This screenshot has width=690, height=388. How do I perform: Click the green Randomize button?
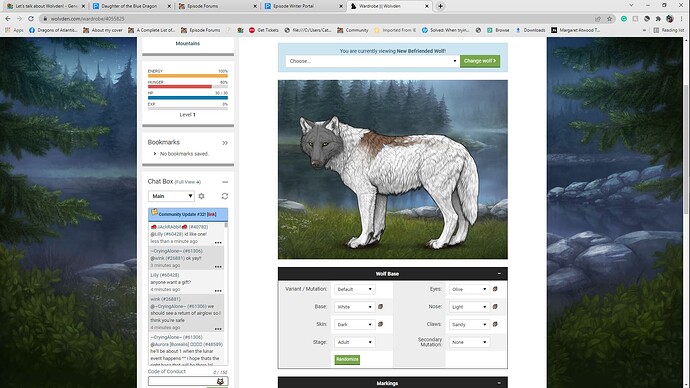[x=347, y=359]
